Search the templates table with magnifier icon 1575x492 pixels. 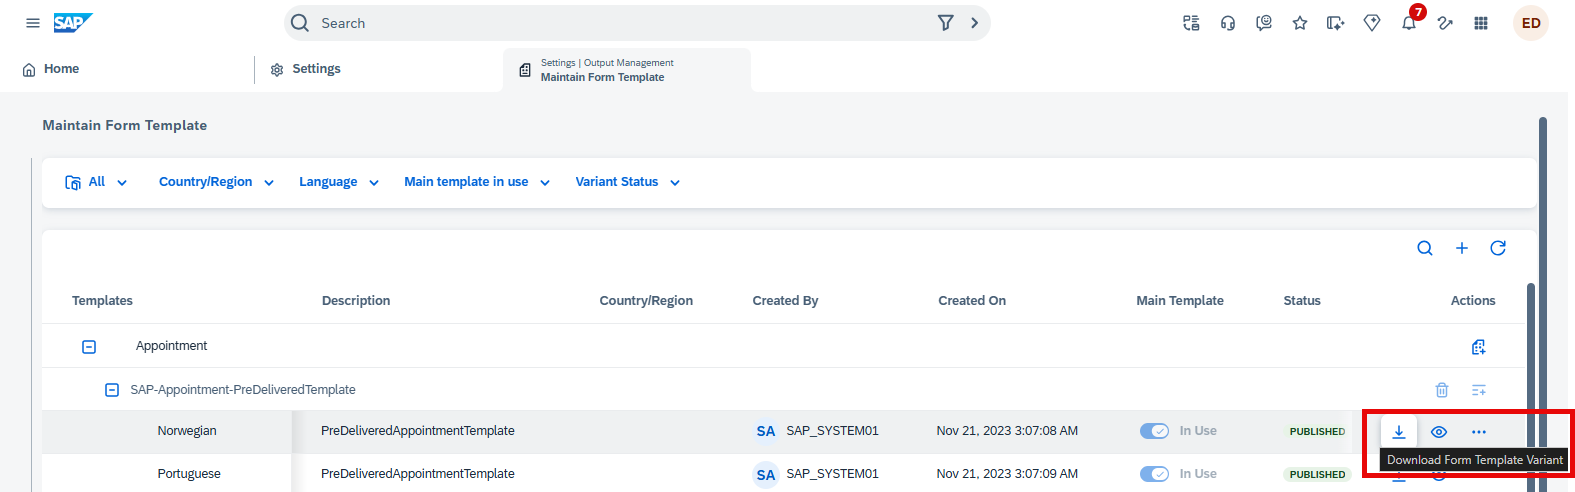[1425, 248]
